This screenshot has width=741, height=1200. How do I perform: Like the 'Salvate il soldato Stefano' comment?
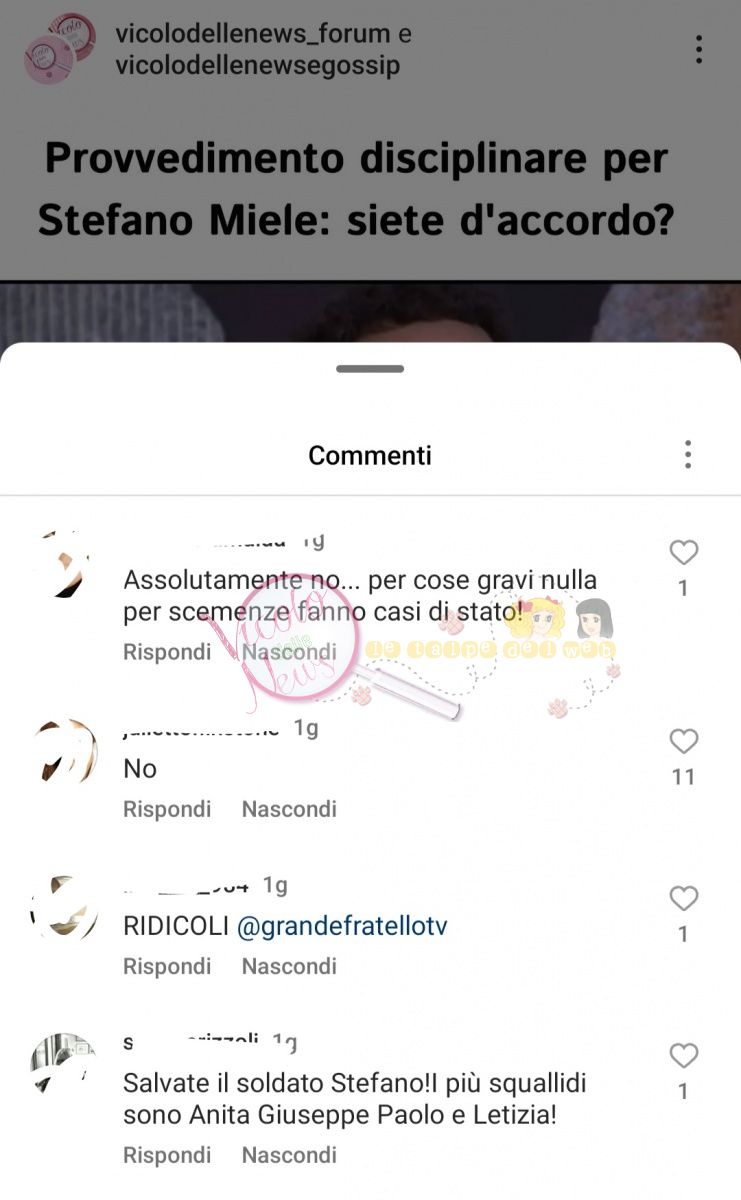pyautogui.click(x=683, y=1056)
